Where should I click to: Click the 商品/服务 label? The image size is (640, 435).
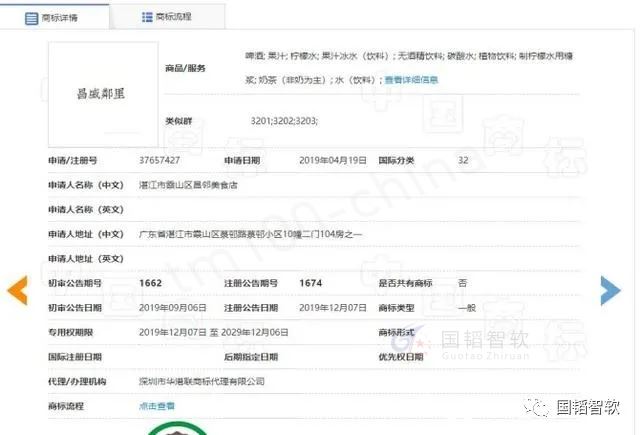185,68
